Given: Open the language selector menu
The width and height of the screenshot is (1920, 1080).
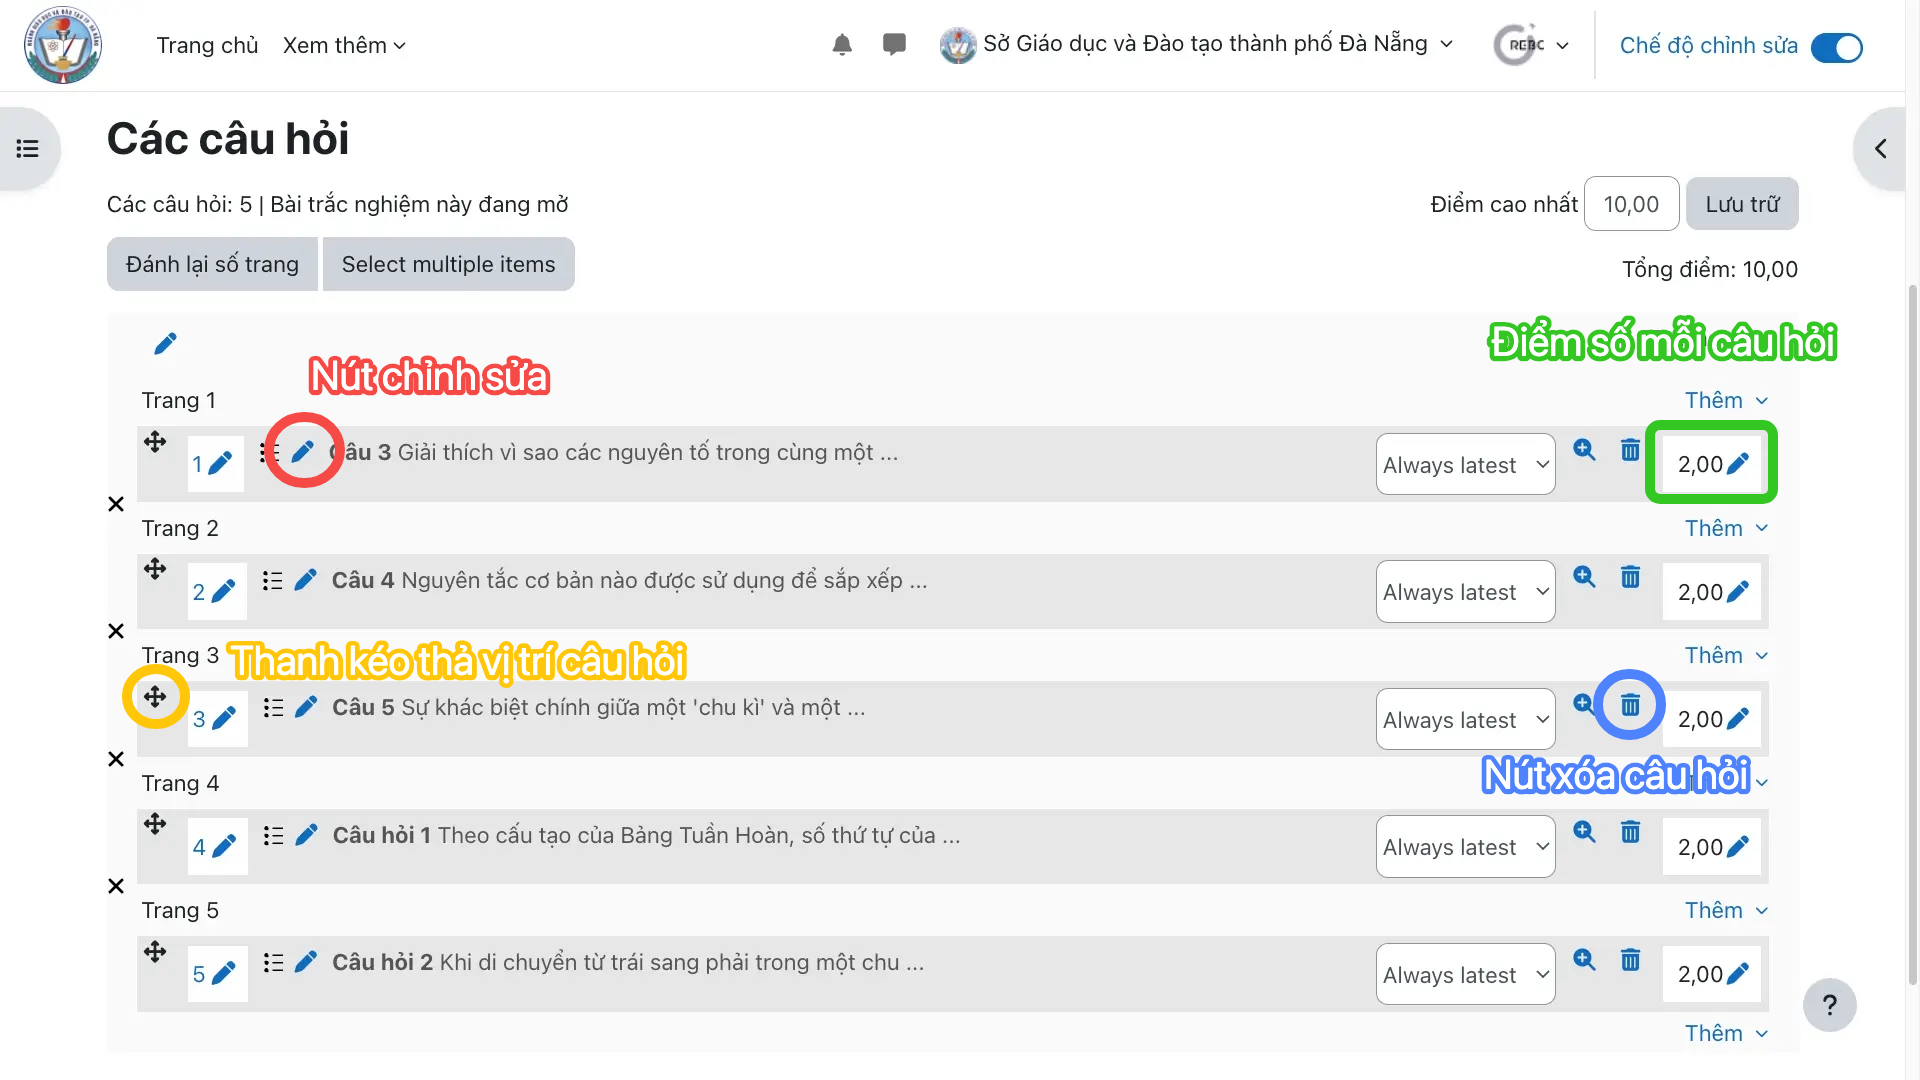Looking at the screenshot, I should tap(1531, 45).
